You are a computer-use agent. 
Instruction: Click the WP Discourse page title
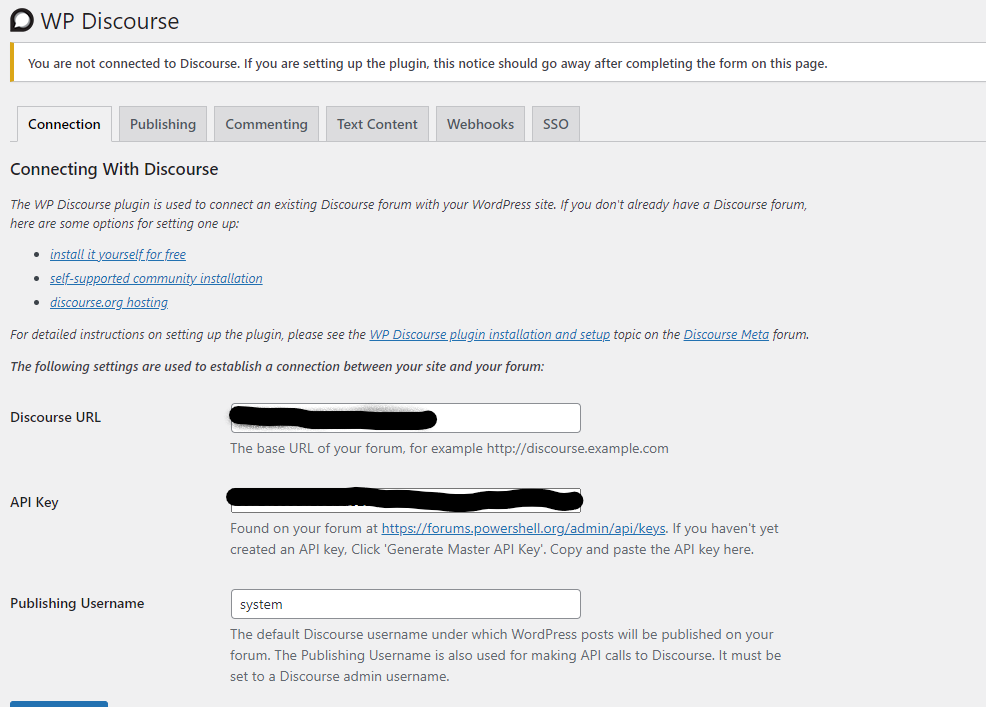click(110, 21)
